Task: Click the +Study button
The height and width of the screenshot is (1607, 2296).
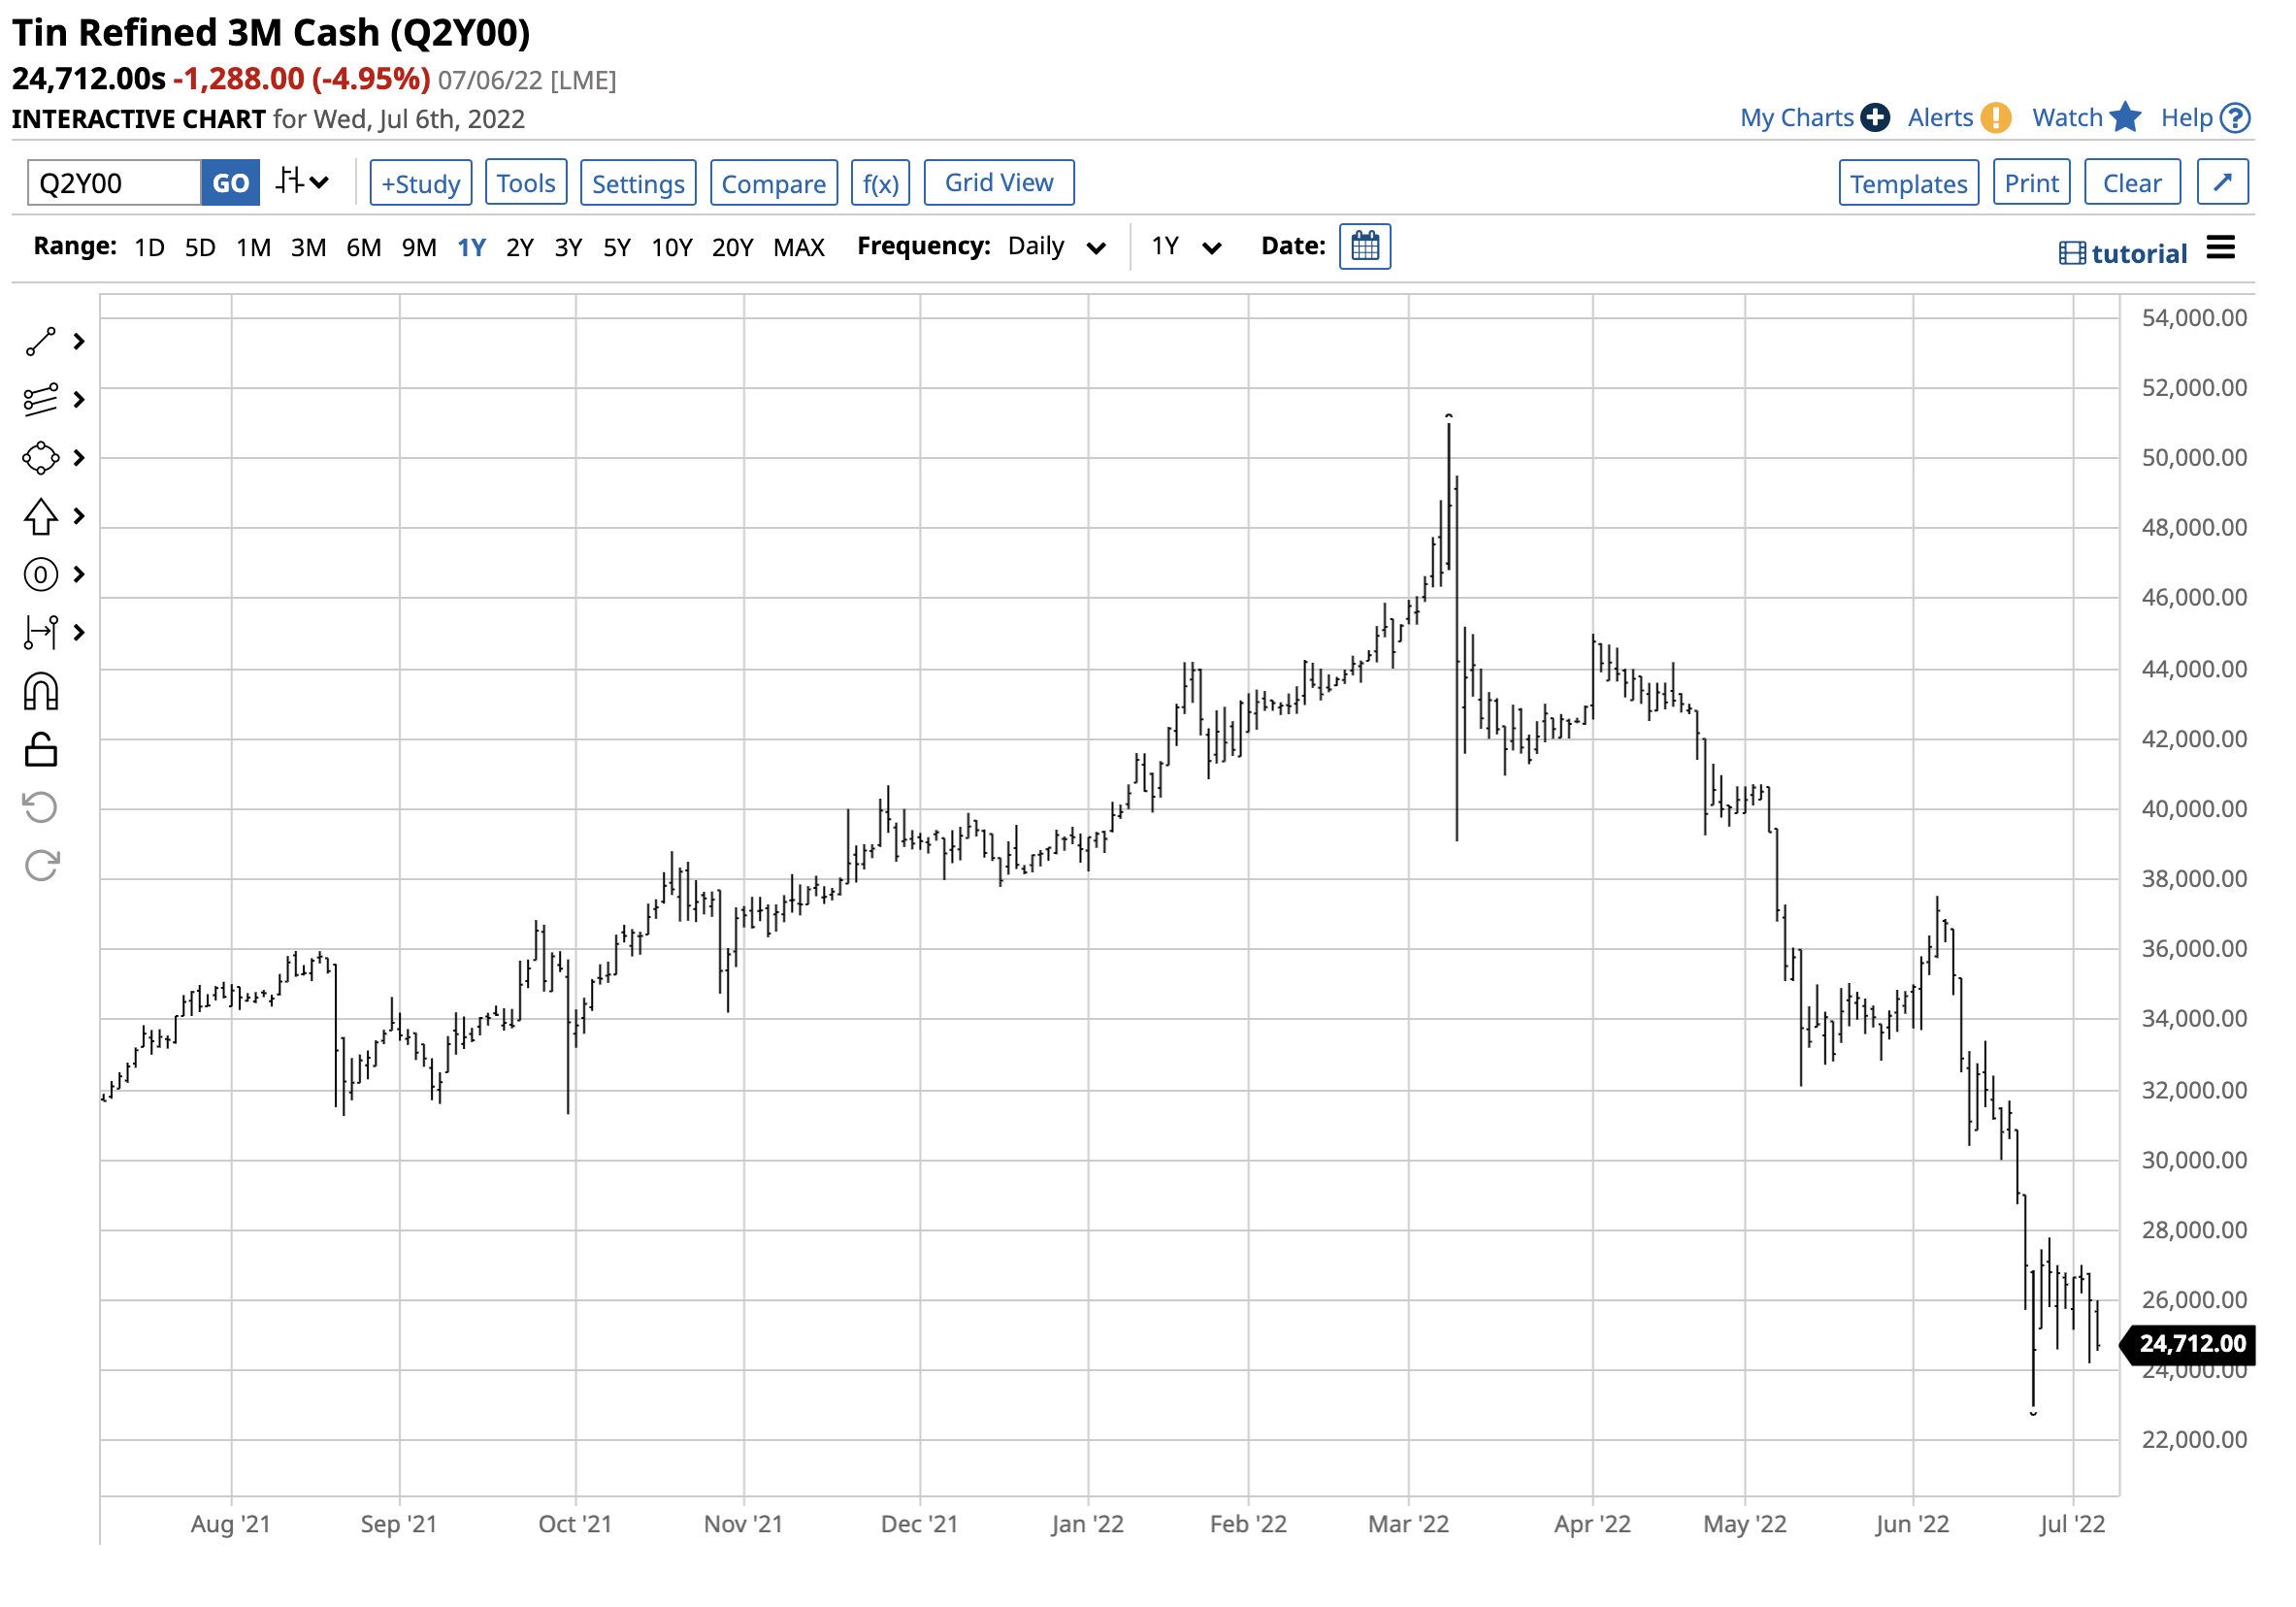Action: (421, 183)
